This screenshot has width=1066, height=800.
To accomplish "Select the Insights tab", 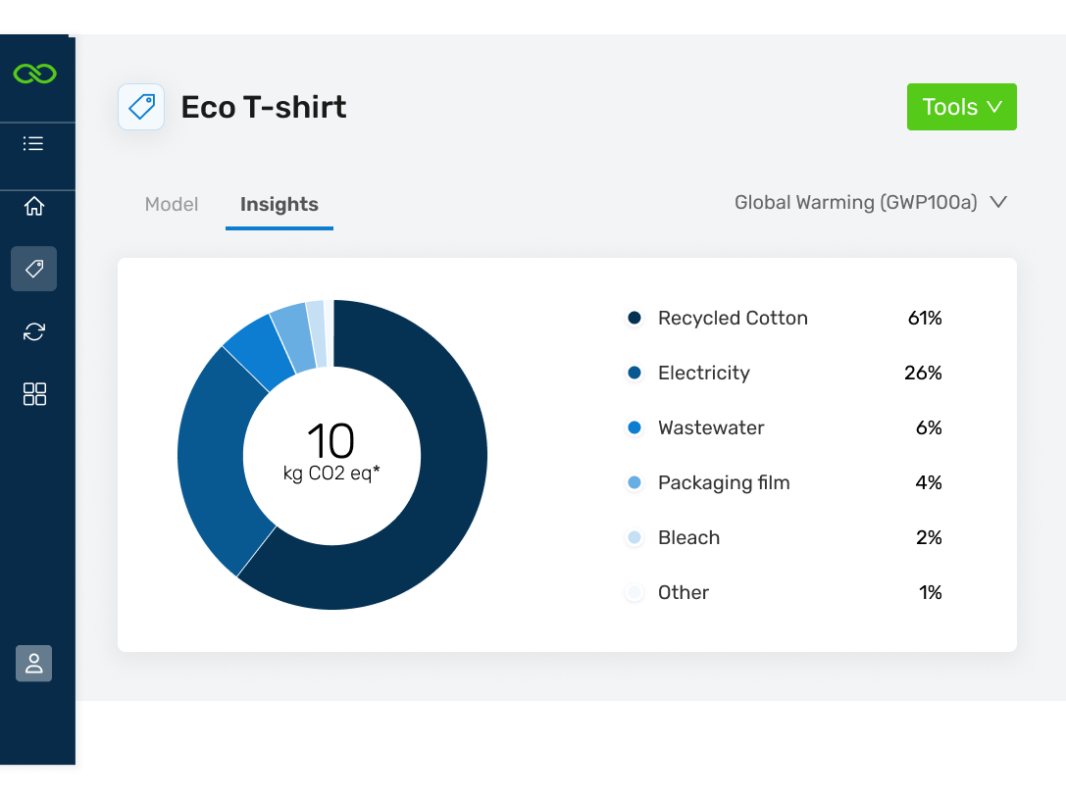I will click(279, 205).
